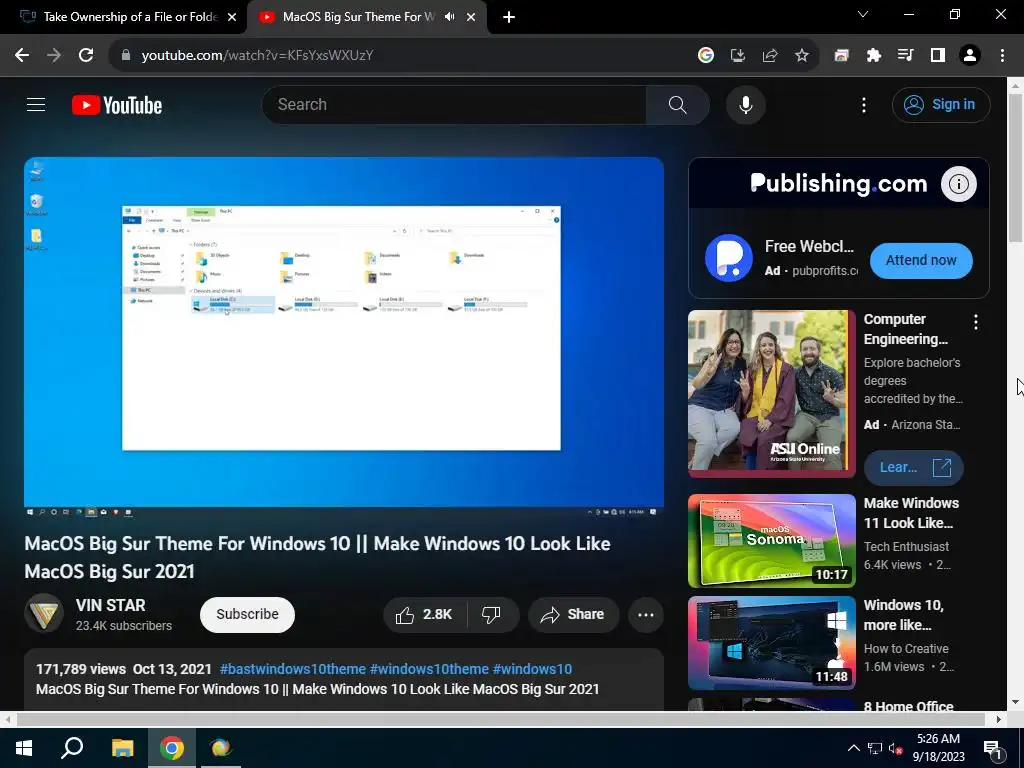The height and width of the screenshot is (768, 1024).
Task: Click the browser forward arrow
Action: click(54, 56)
